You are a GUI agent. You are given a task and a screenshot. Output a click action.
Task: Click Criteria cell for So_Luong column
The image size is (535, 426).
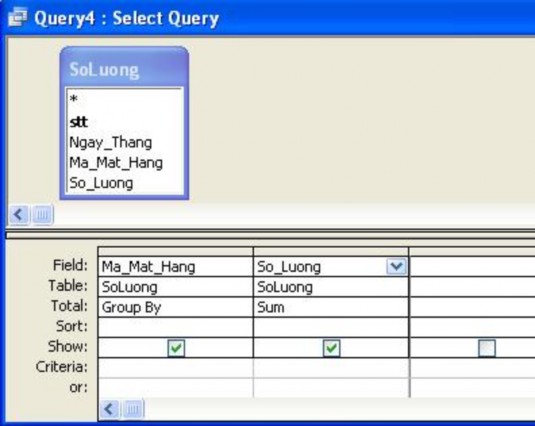(331, 368)
